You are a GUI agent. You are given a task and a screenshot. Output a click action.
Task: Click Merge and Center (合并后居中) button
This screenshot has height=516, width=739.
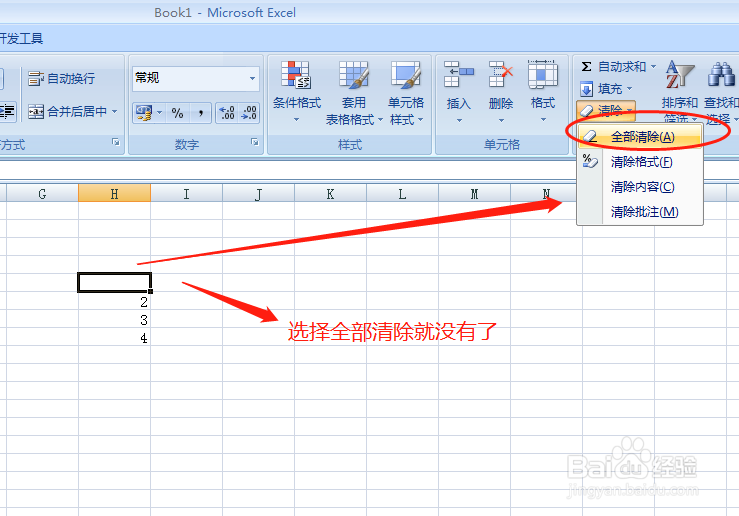tap(67, 112)
